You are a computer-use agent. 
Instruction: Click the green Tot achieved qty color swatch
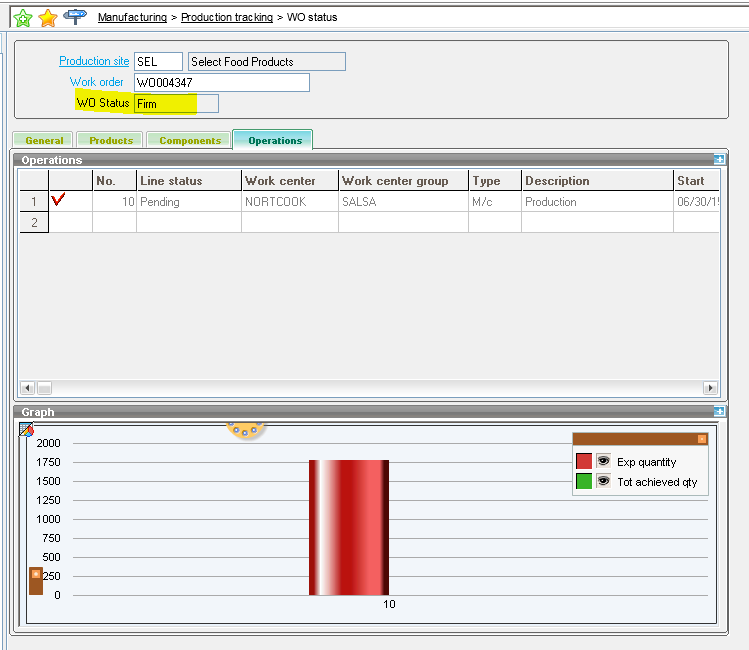point(584,481)
